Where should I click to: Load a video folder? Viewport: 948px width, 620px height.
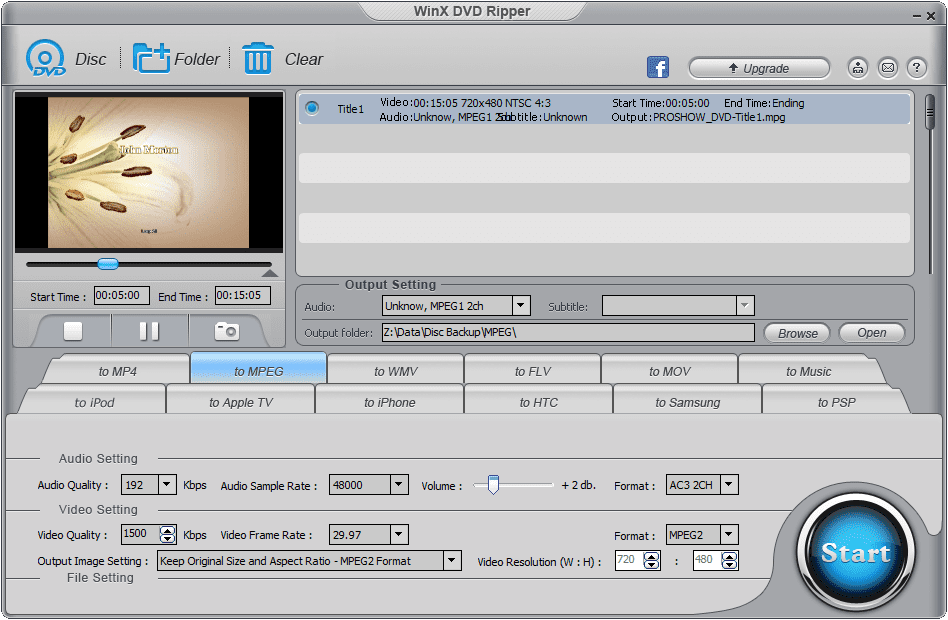(x=177, y=58)
